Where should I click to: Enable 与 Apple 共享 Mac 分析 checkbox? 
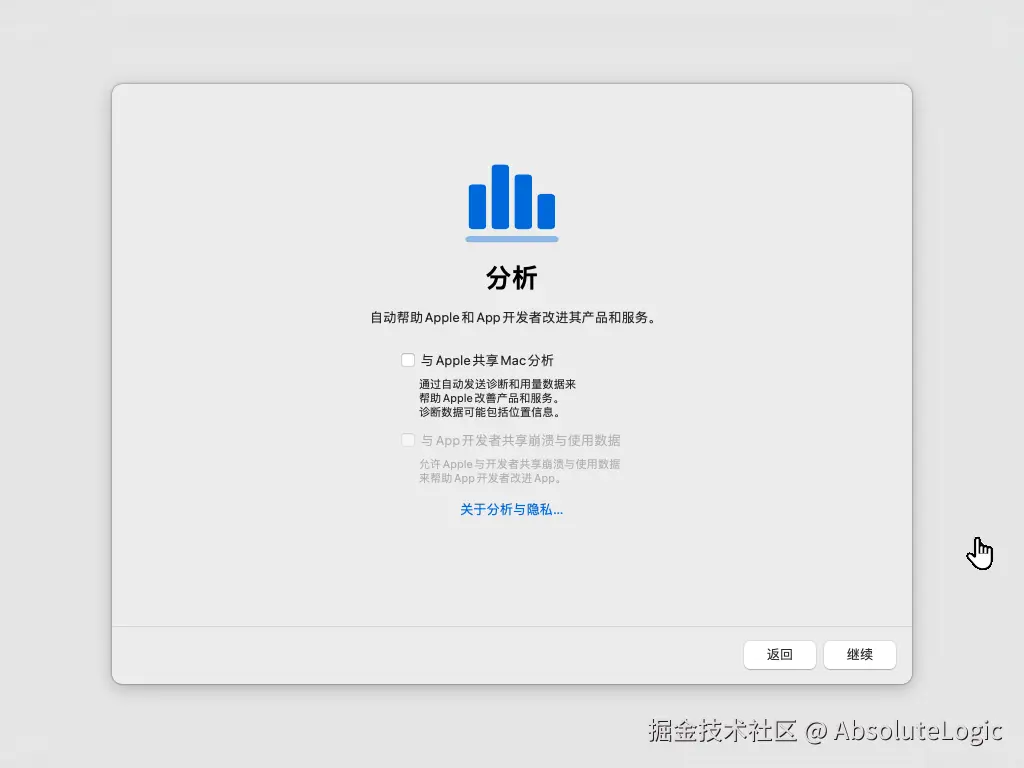pyautogui.click(x=408, y=360)
